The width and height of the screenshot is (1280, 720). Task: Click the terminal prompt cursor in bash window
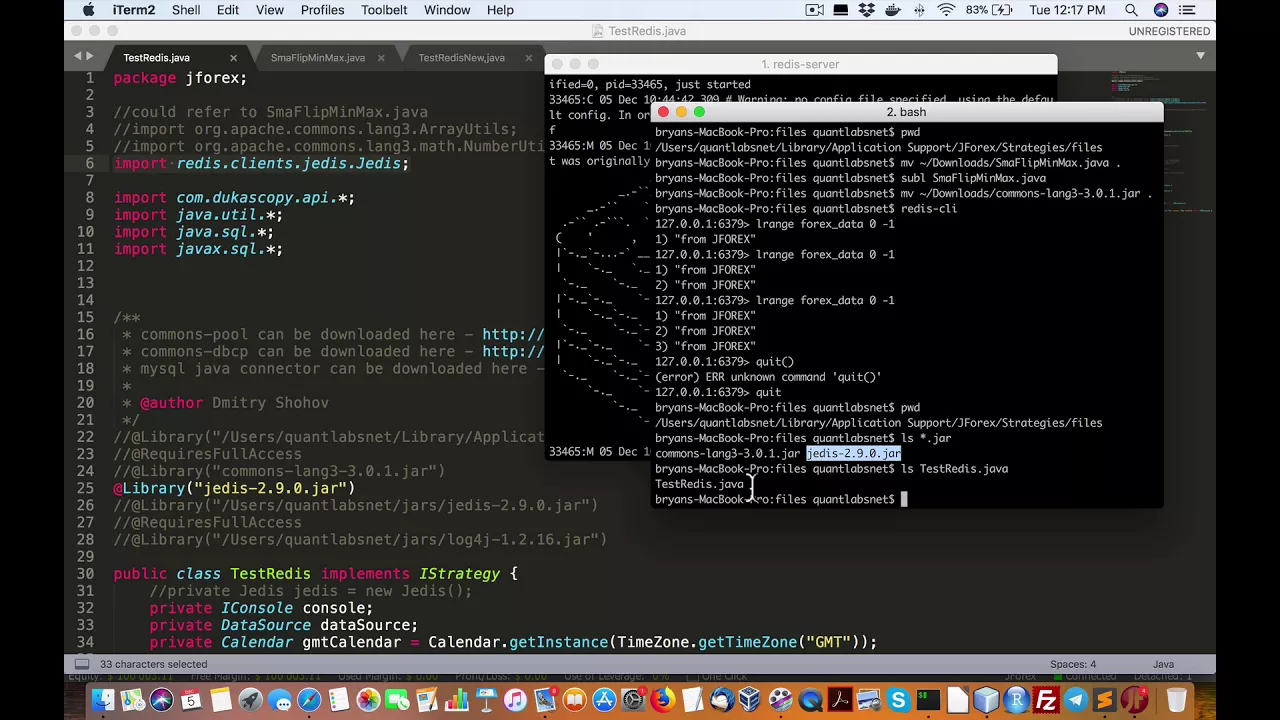coord(904,499)
